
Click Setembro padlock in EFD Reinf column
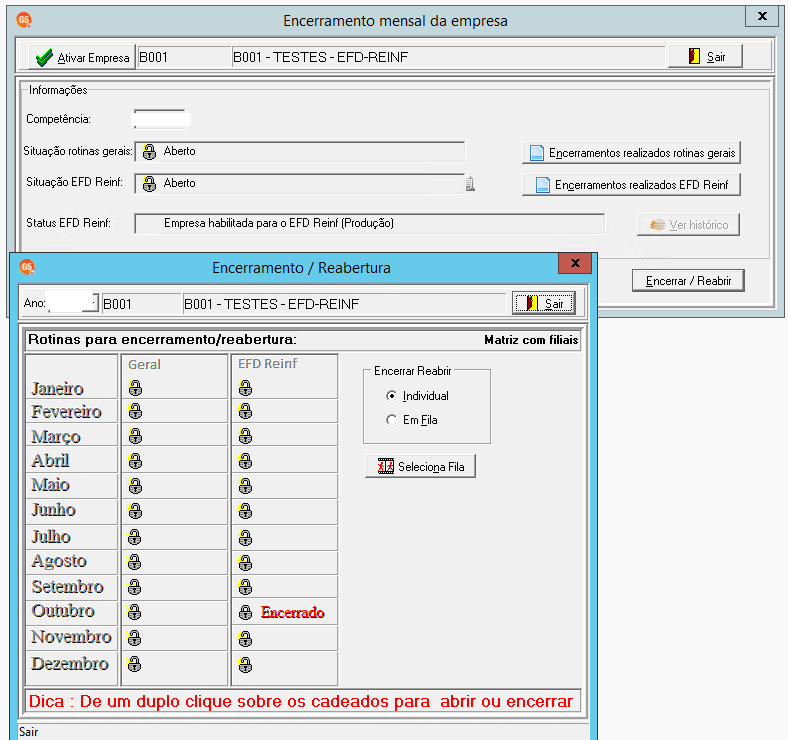click(x=245, y=587)
